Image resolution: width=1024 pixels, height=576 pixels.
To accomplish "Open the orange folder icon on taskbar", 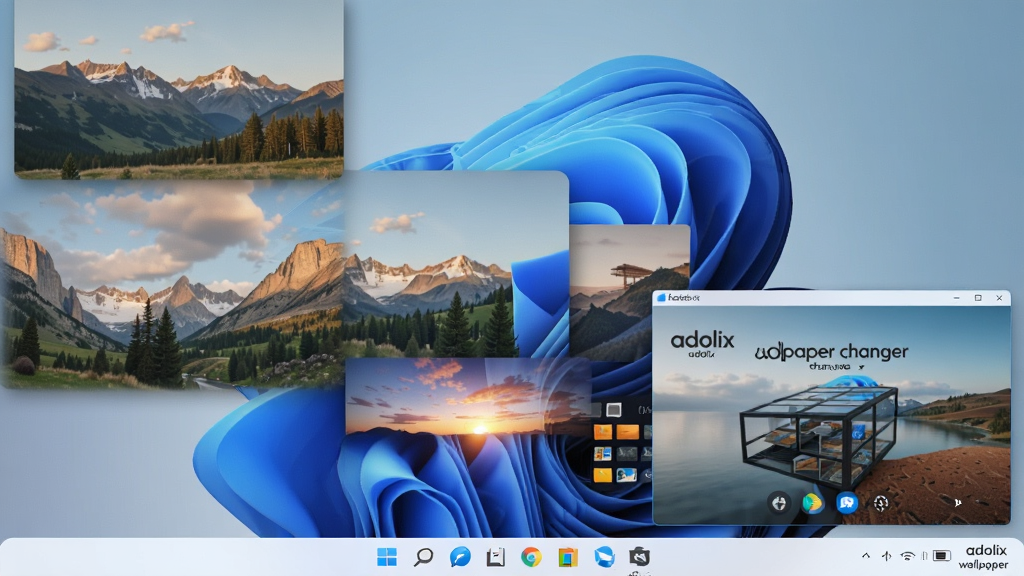I will tap(568, 557).
